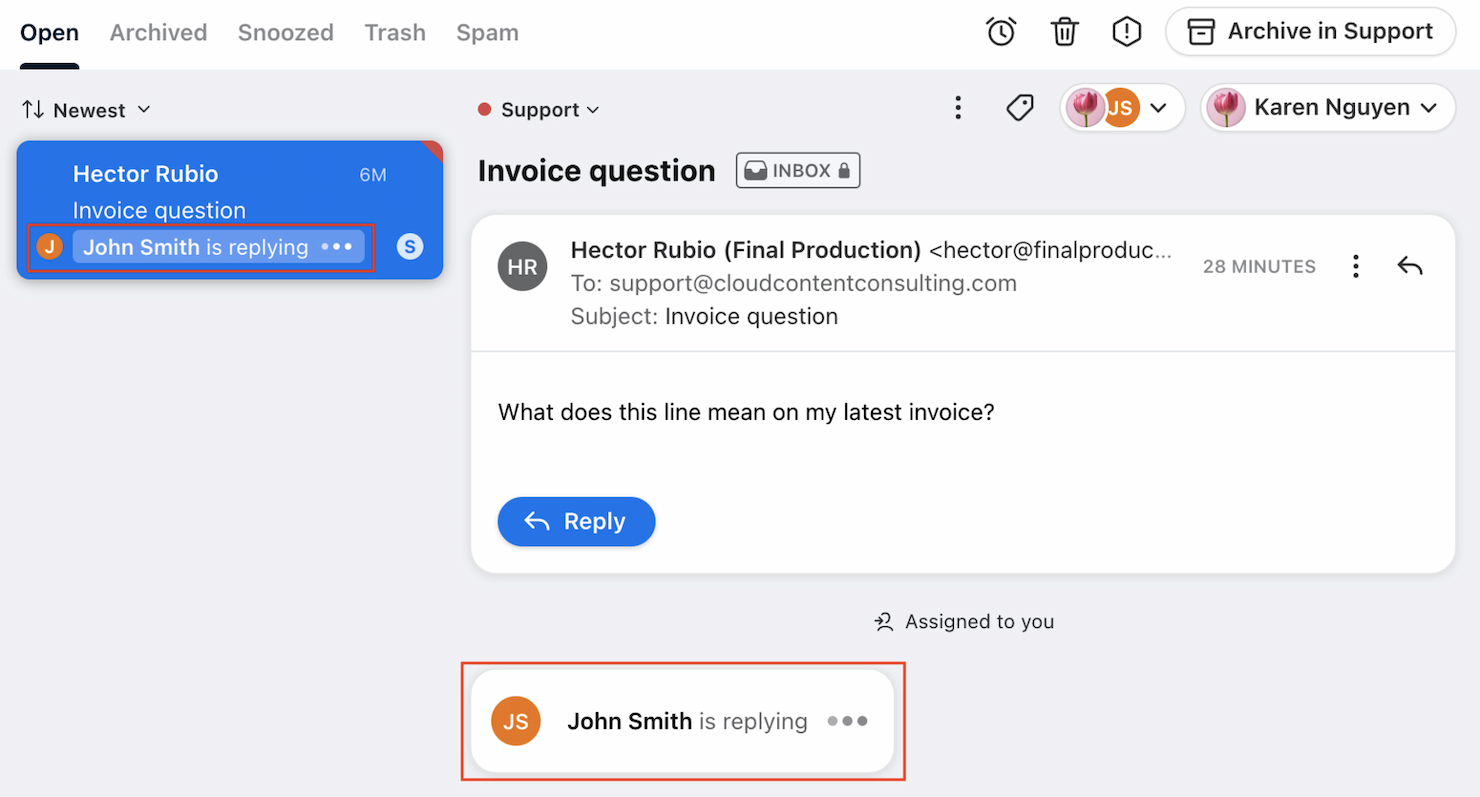Screen dimensions: 1480x797
Task: Click the INBOX badge with lock
Action: (798, 171)
